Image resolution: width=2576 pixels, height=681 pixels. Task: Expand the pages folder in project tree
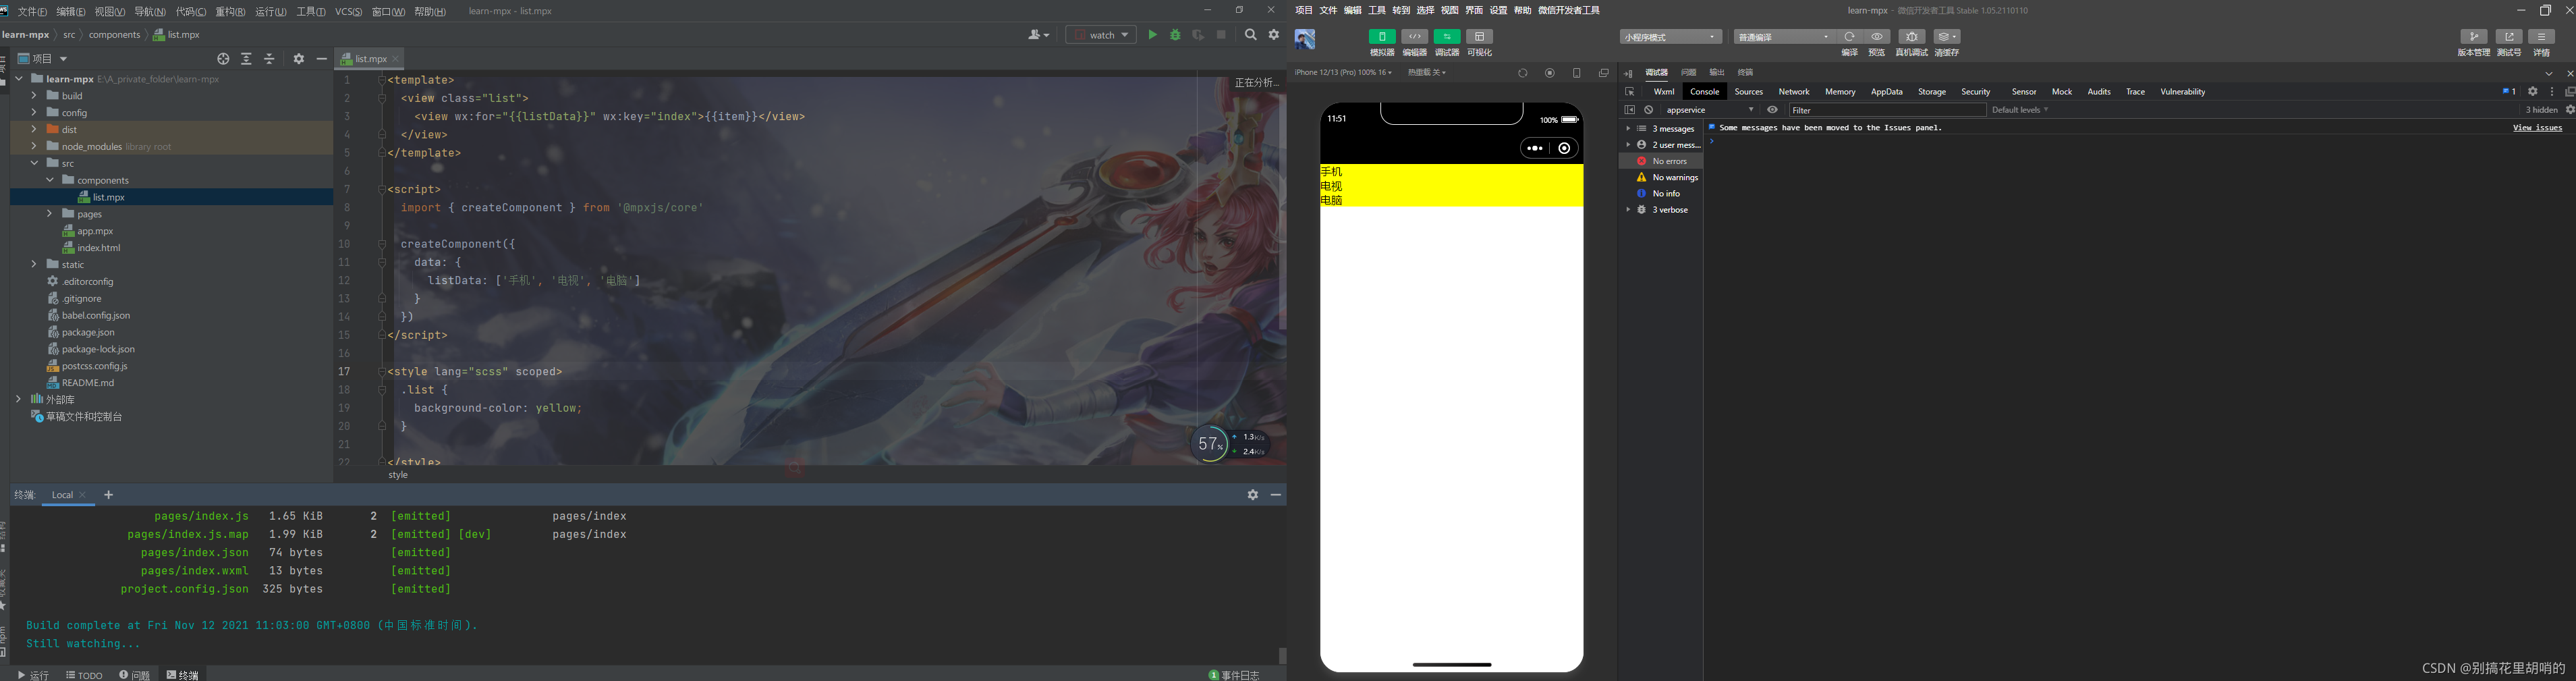click(x=50, y=214)
